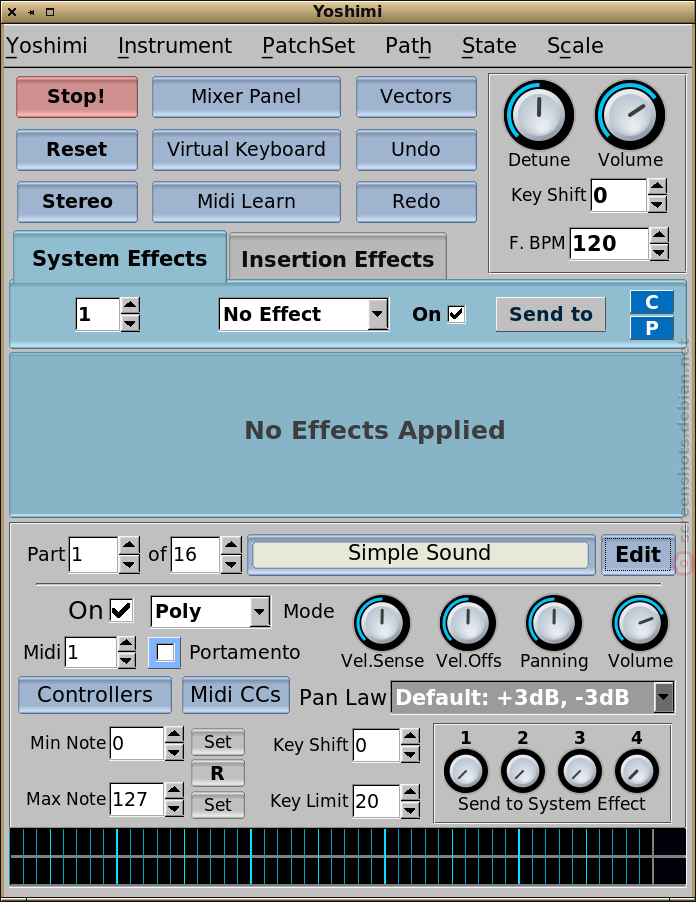Increase master Key Shift with up arrow

657,187
